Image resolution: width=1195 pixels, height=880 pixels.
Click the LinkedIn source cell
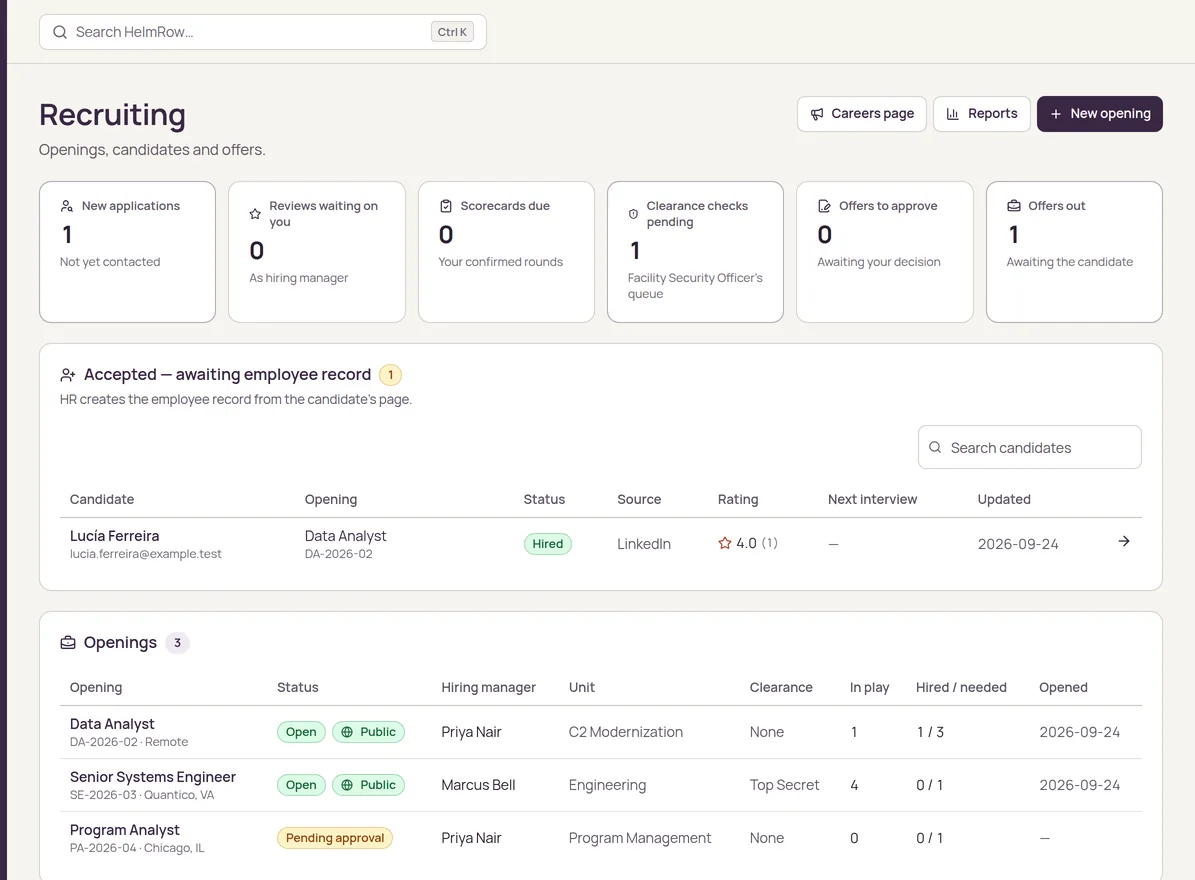pos(644,544)
